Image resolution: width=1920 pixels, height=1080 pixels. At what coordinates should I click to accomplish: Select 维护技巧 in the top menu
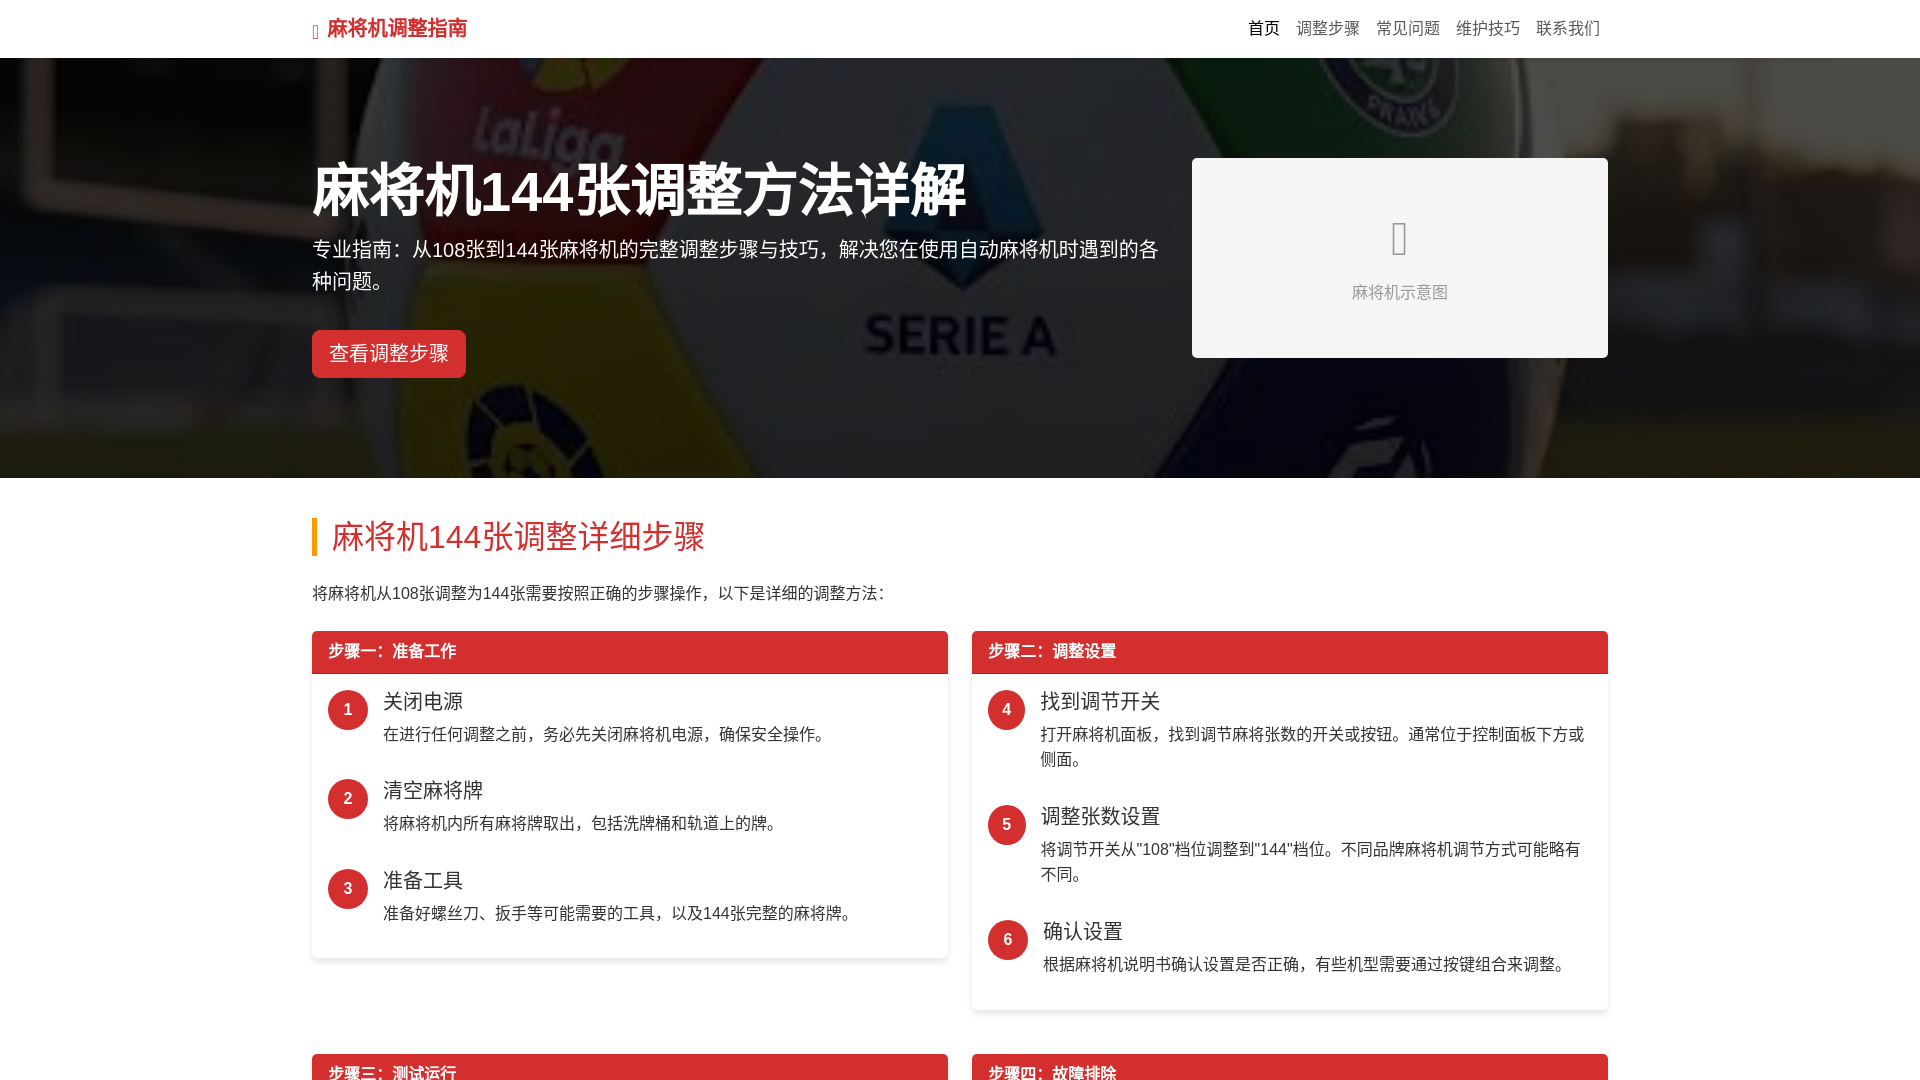(x=1488, y=29)
